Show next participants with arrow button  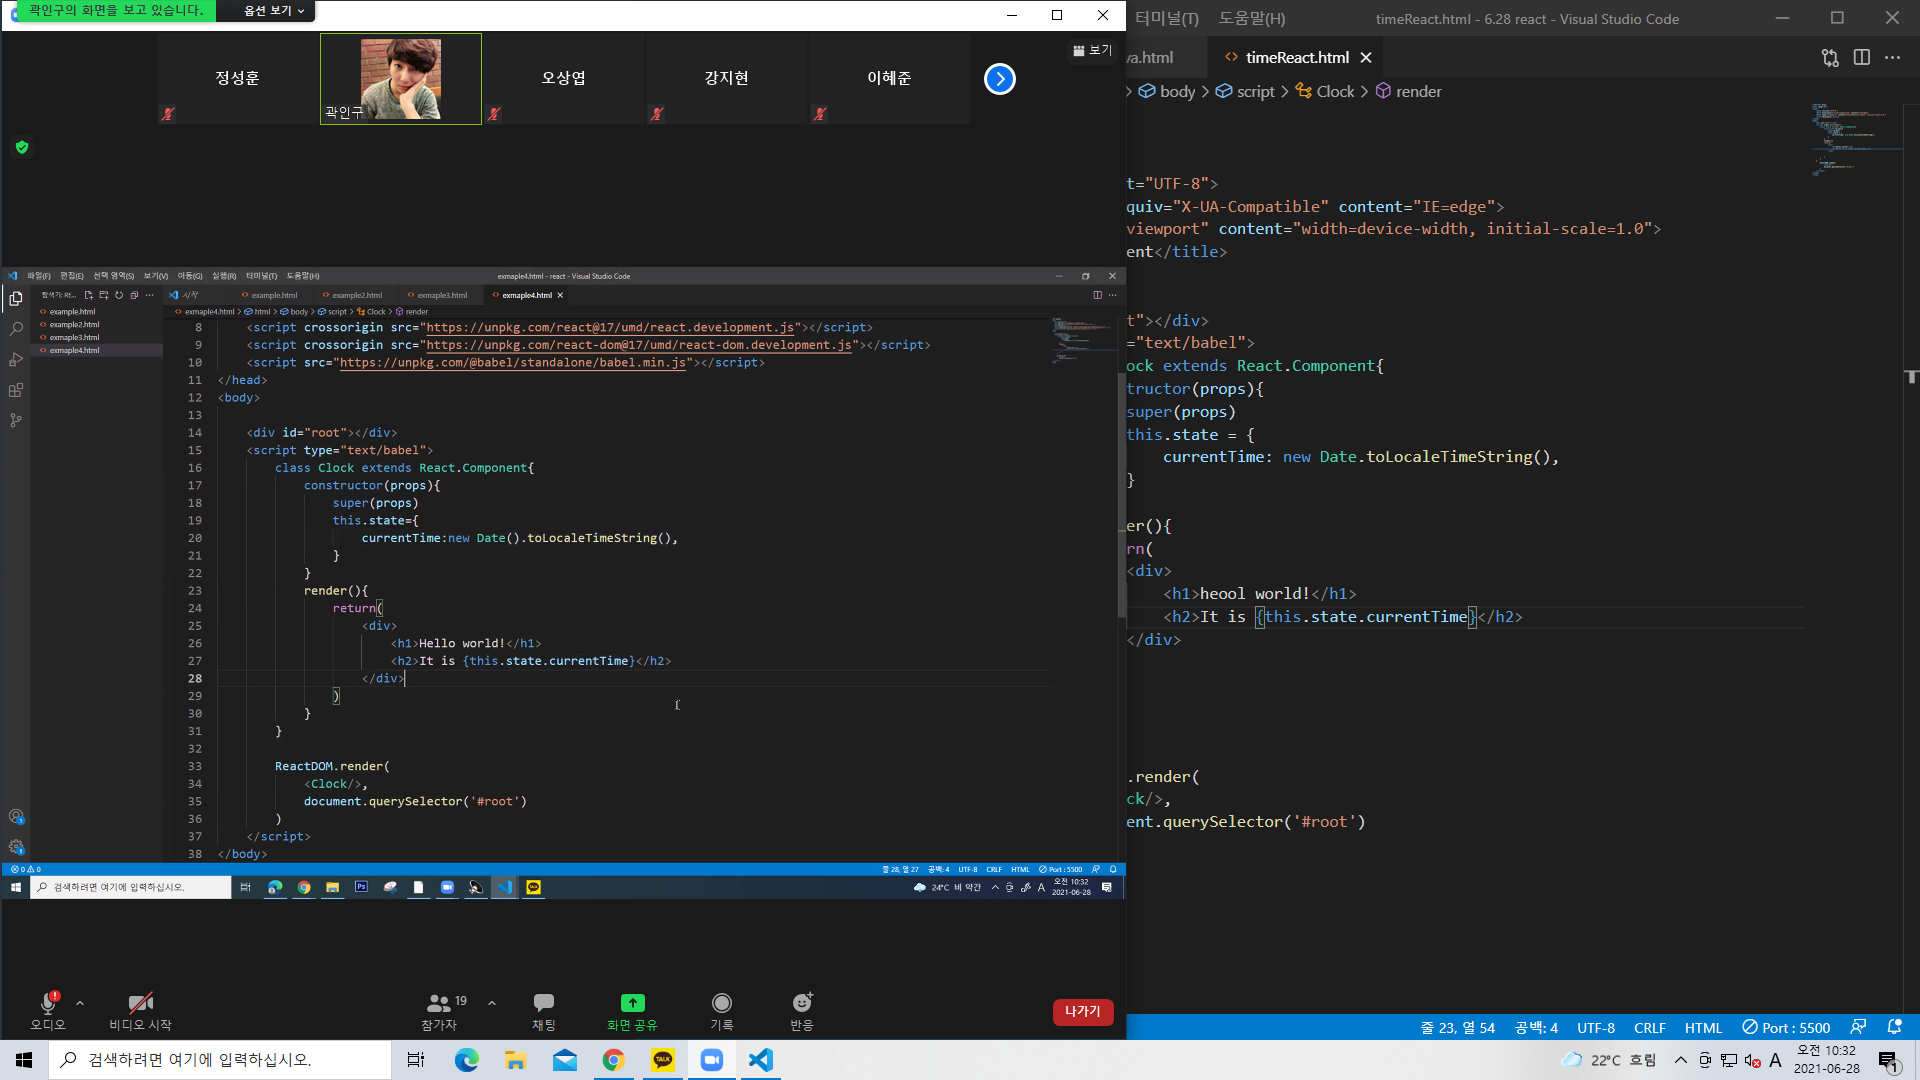coord(999,79)
